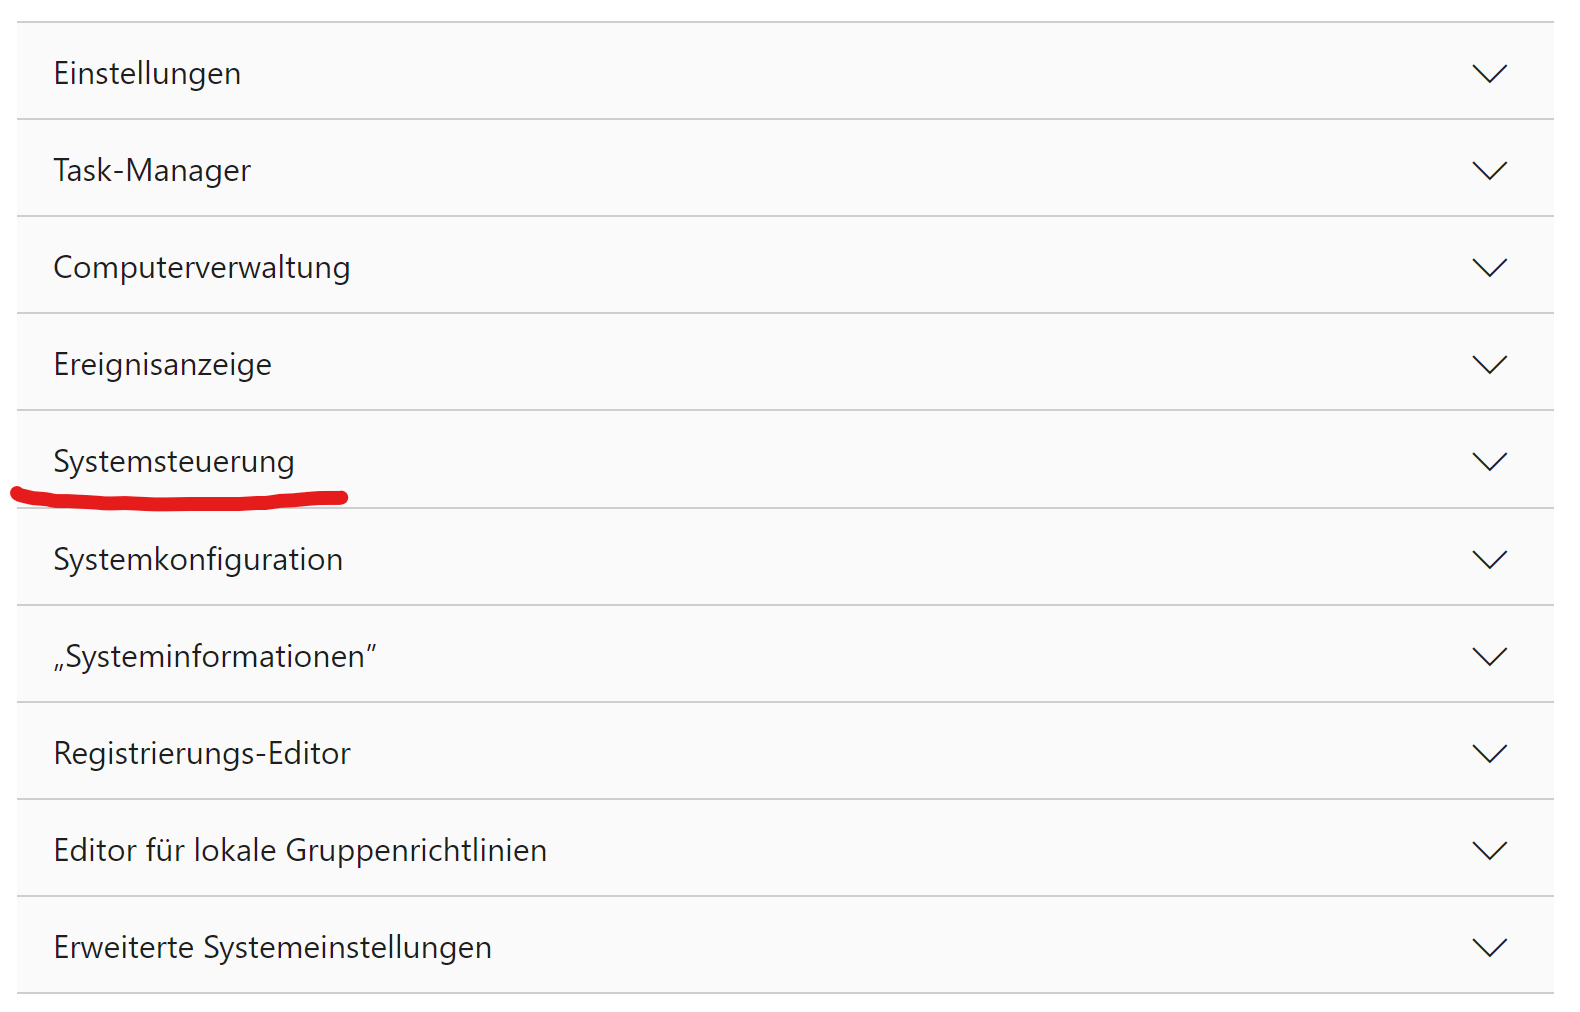Open the Erweiterte Systemeinstellungen heading

pos(273,948)
